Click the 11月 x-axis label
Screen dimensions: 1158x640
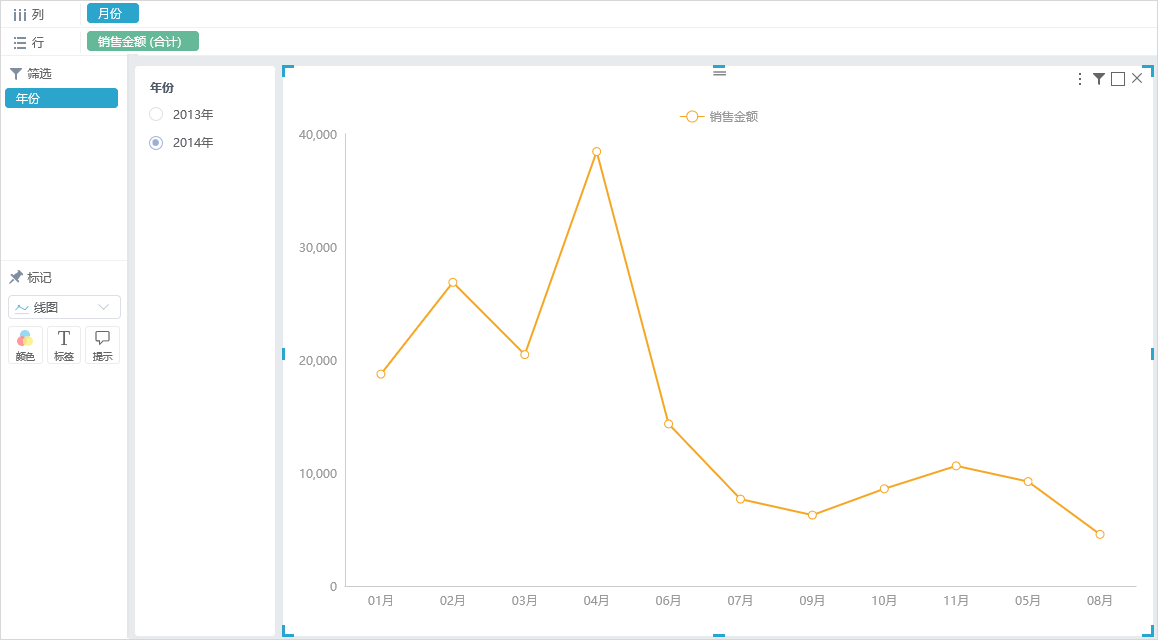tap(956, 601)
